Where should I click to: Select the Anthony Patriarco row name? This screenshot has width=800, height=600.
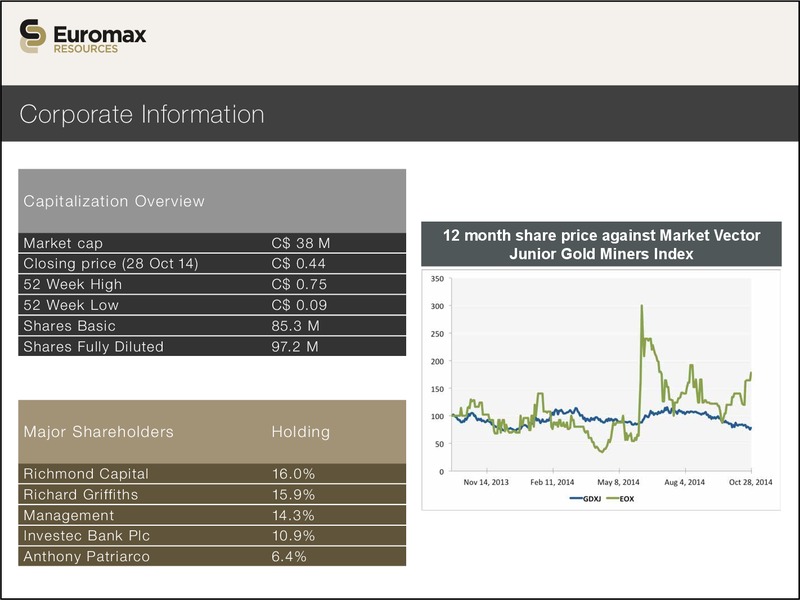[87, 557]
